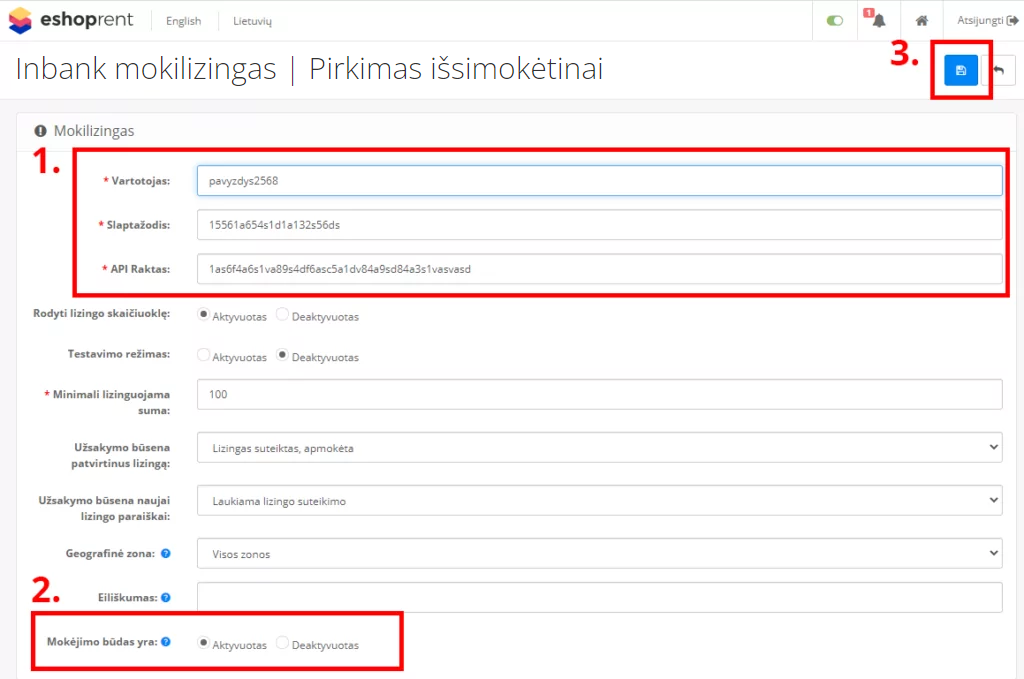This screenshot has width=1024, height=679.
Task: Select Deaktyvuotas for Mokėjimo būdas yra
Action: [x=282, y=643]
